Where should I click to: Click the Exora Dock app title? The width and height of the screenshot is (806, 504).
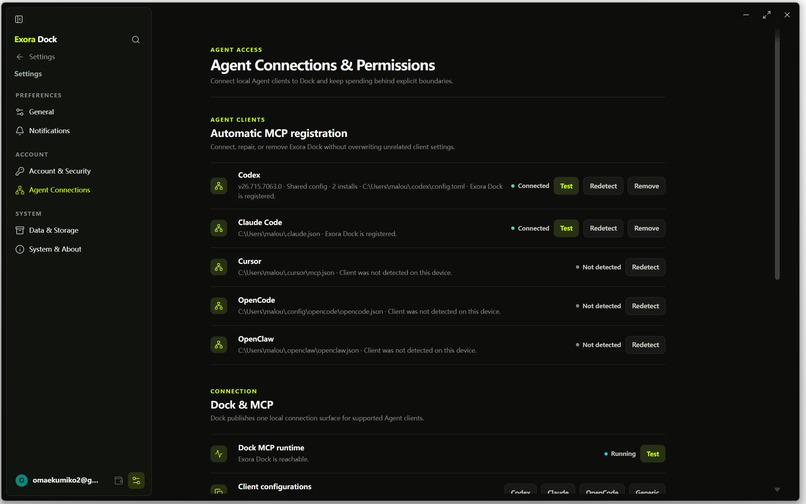(x=35, y=39)
